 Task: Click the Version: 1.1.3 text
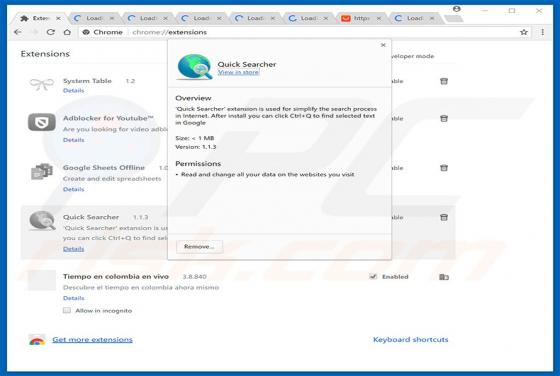click(x=196, y=147)
